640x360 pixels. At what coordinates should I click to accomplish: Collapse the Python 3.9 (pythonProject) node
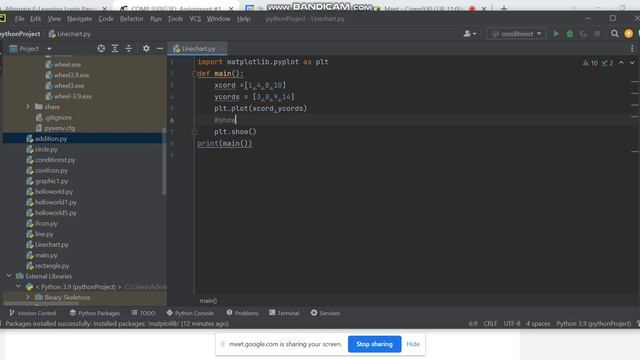(x=18, y=287)
